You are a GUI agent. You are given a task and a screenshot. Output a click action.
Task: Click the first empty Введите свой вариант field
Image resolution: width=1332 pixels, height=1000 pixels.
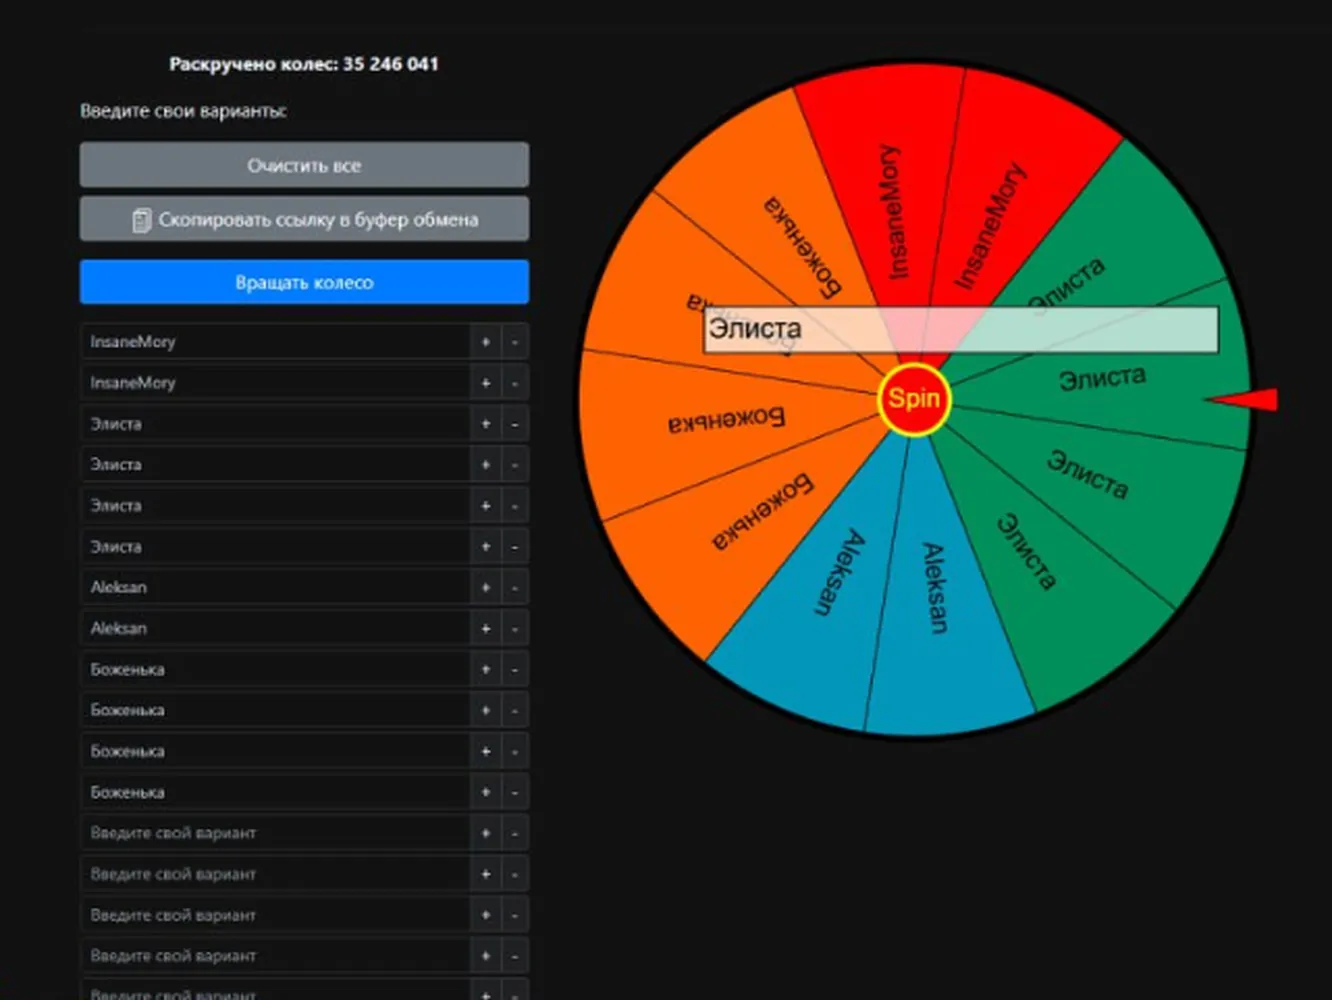(x=275, y=833)
